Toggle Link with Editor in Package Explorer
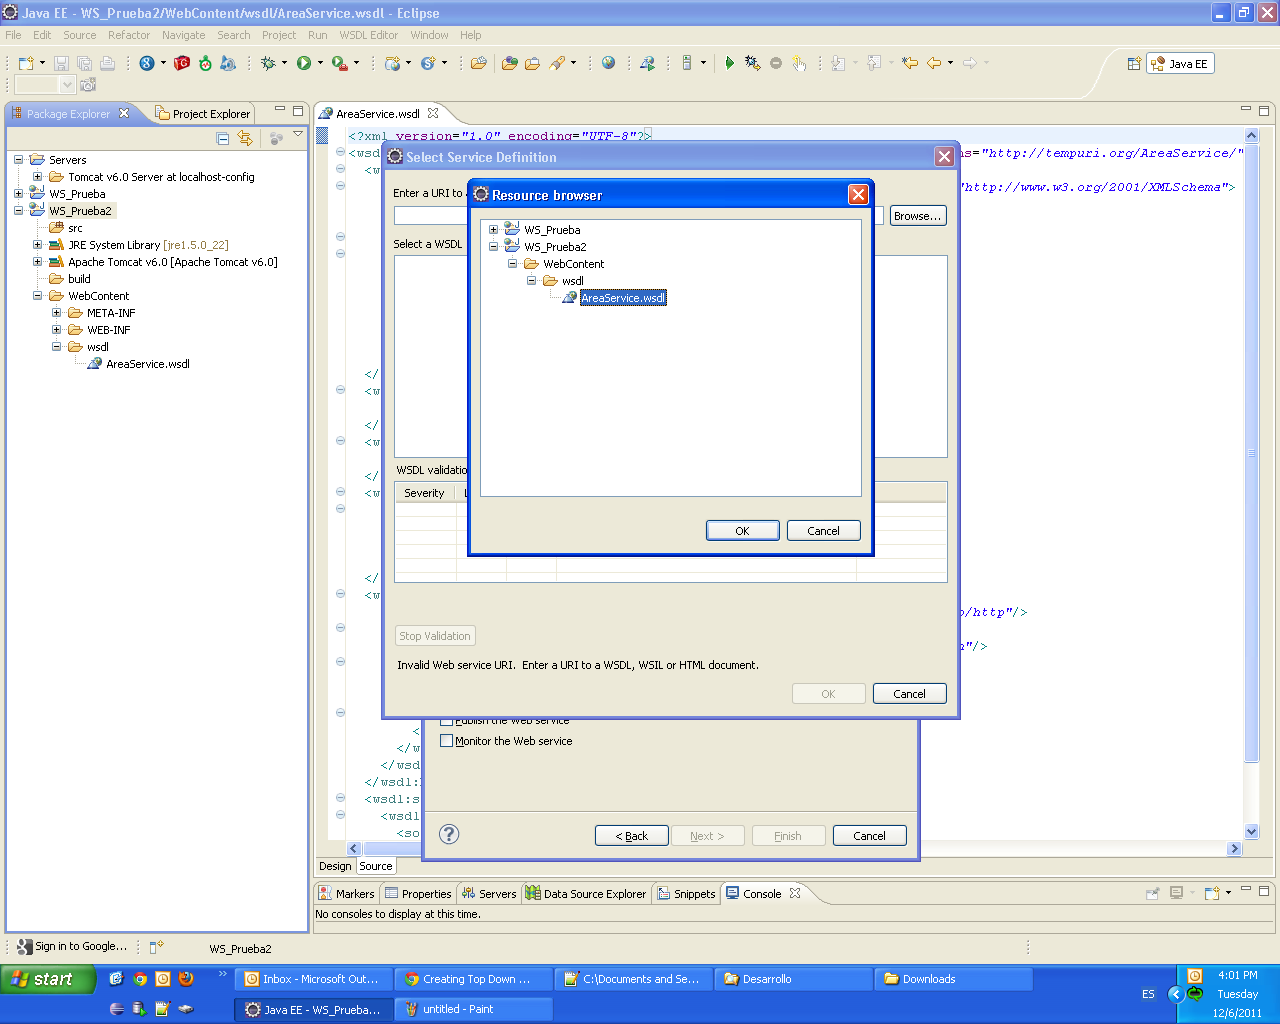 (245, 138)
